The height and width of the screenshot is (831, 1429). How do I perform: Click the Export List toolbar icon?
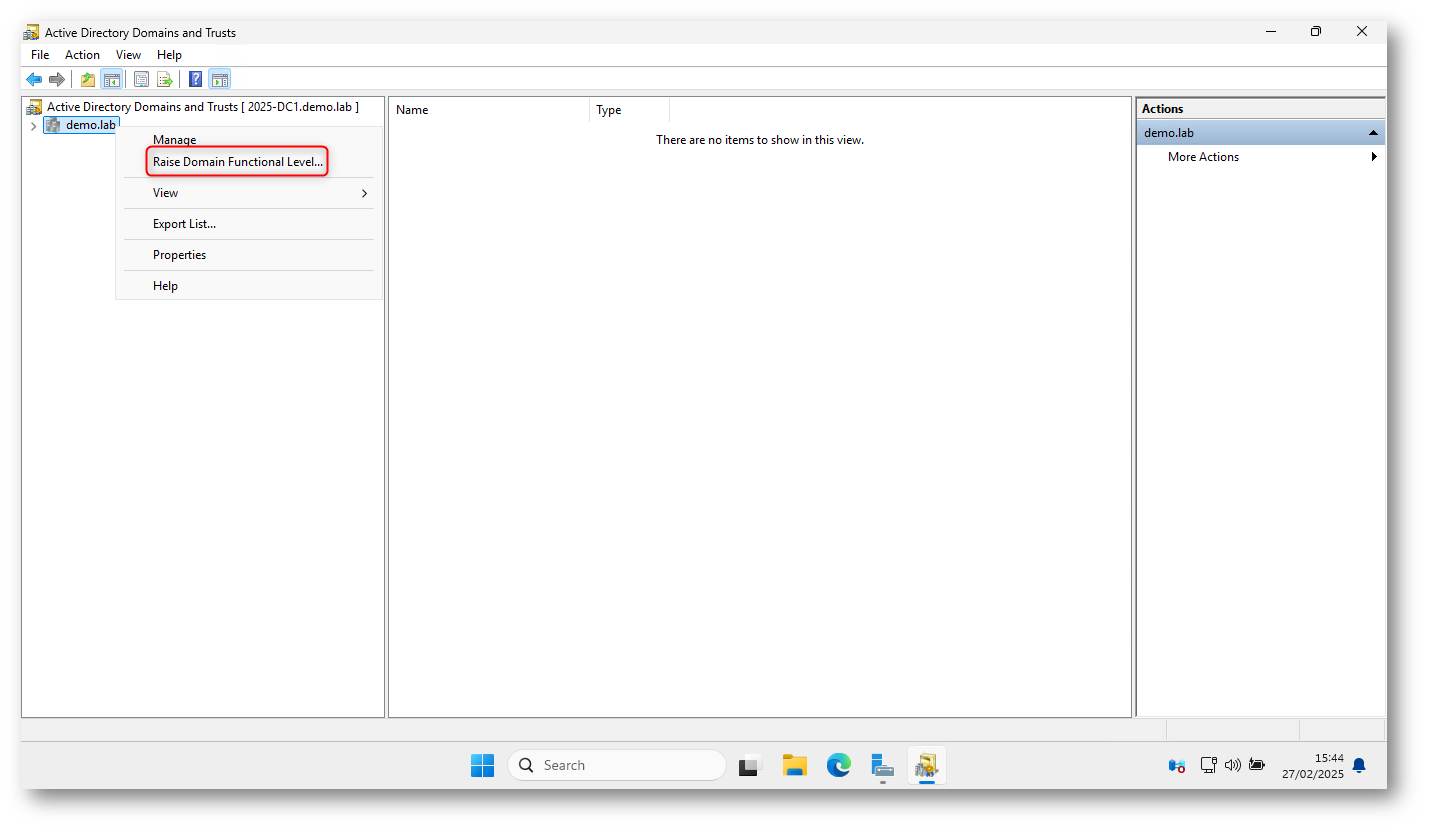165,79
